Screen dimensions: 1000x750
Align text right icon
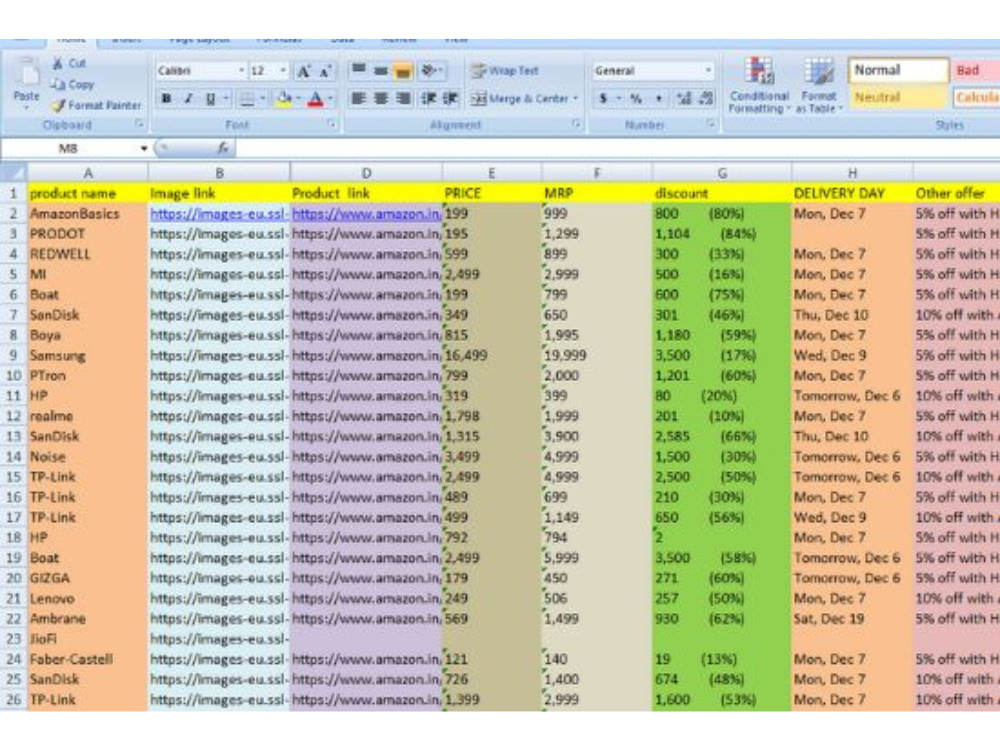(x=402, y=98)
